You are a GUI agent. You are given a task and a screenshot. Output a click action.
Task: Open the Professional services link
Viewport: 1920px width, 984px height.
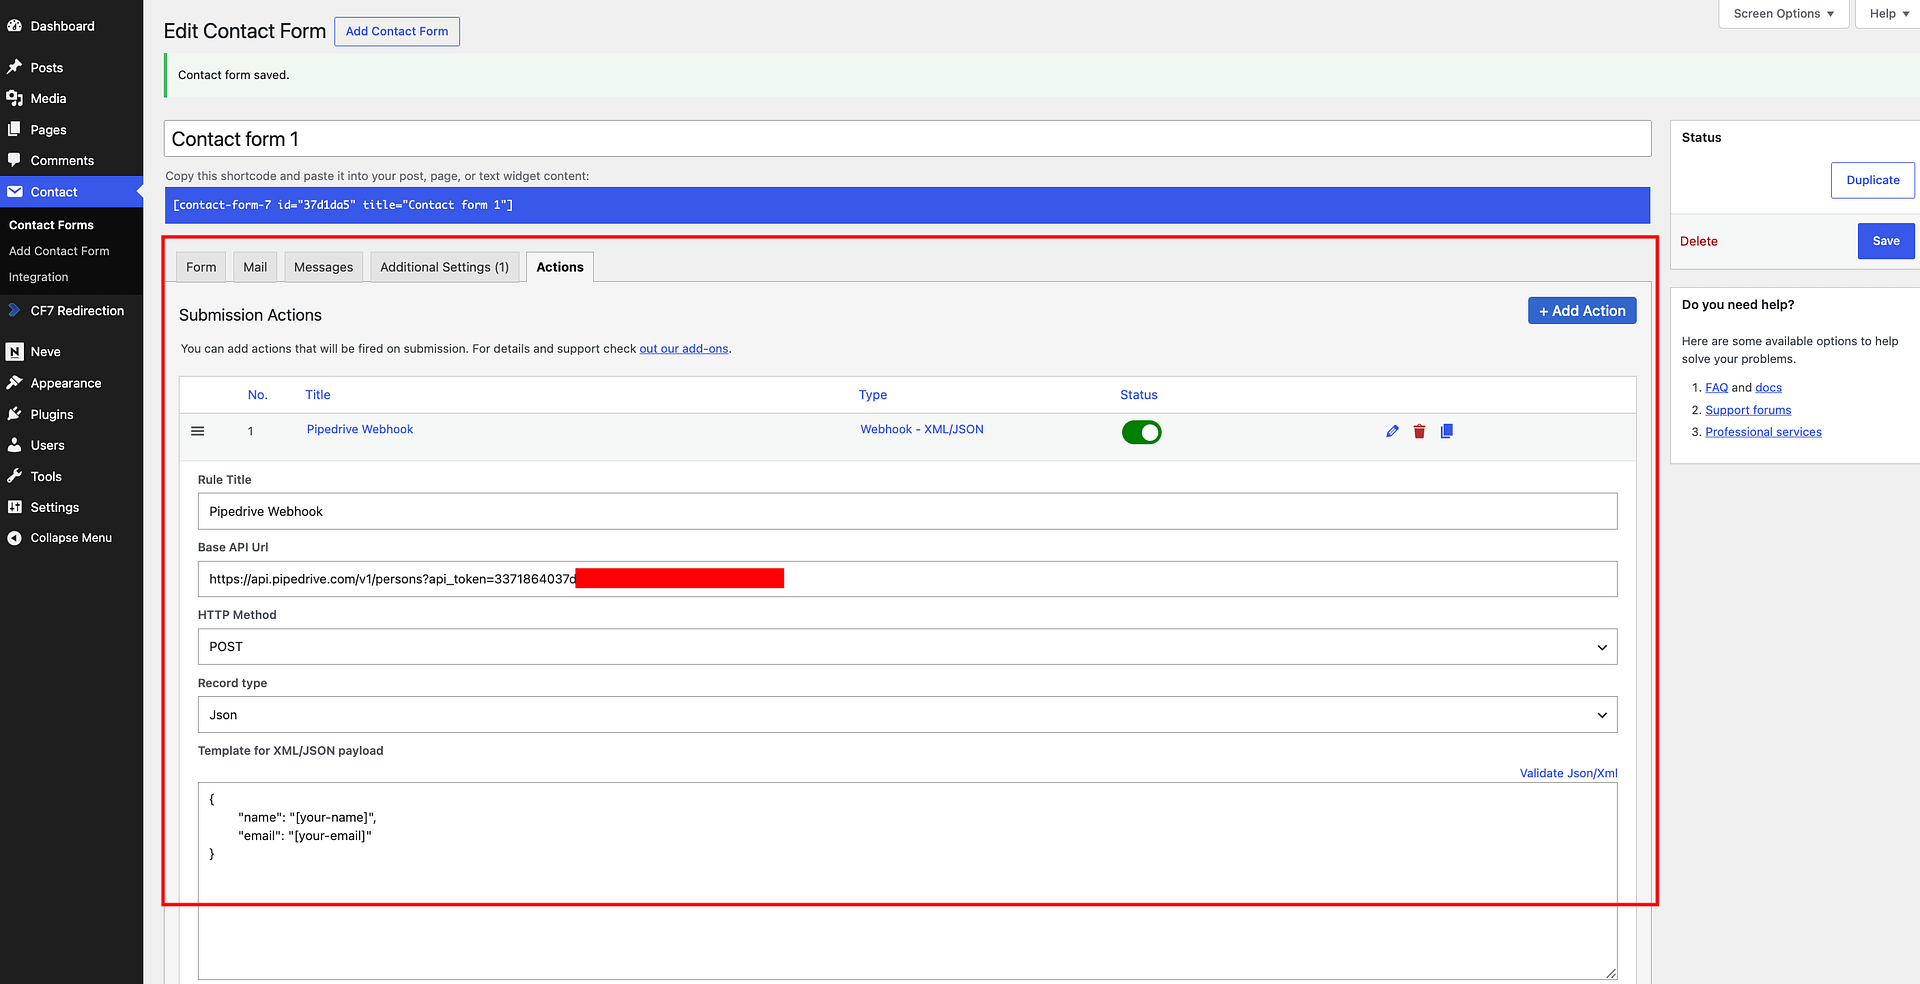[x=1763, y=432]
